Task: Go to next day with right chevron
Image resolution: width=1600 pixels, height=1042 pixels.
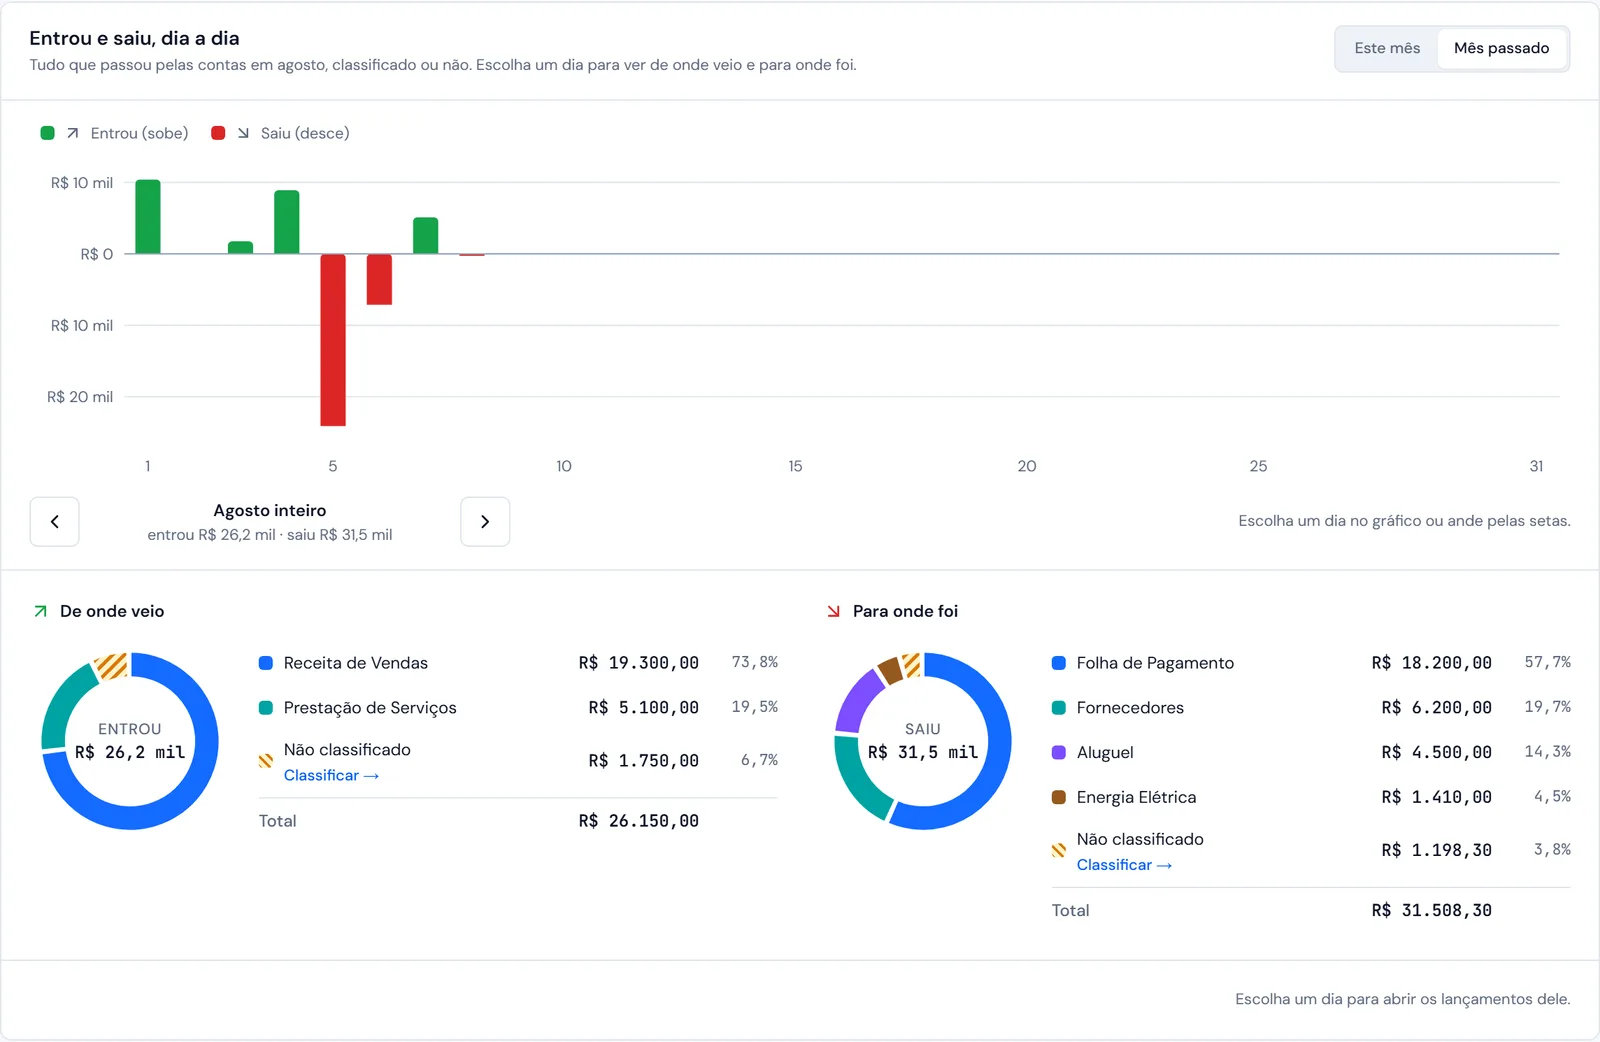Action: [x=485, y=521]
